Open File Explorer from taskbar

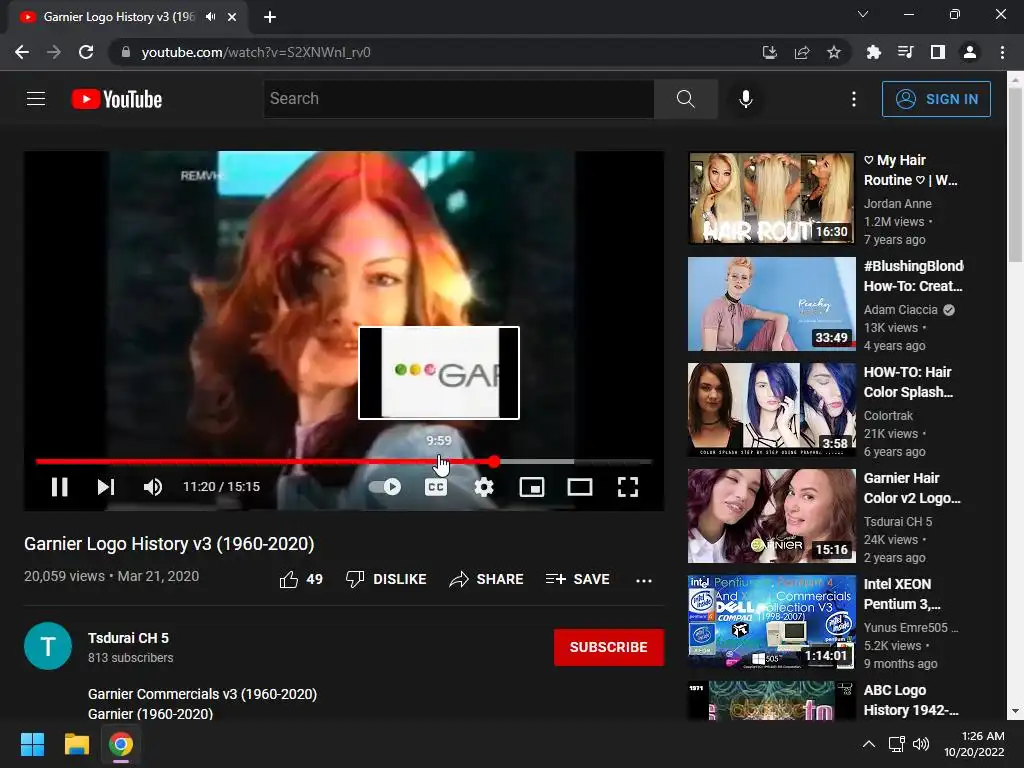click(76, 744)
